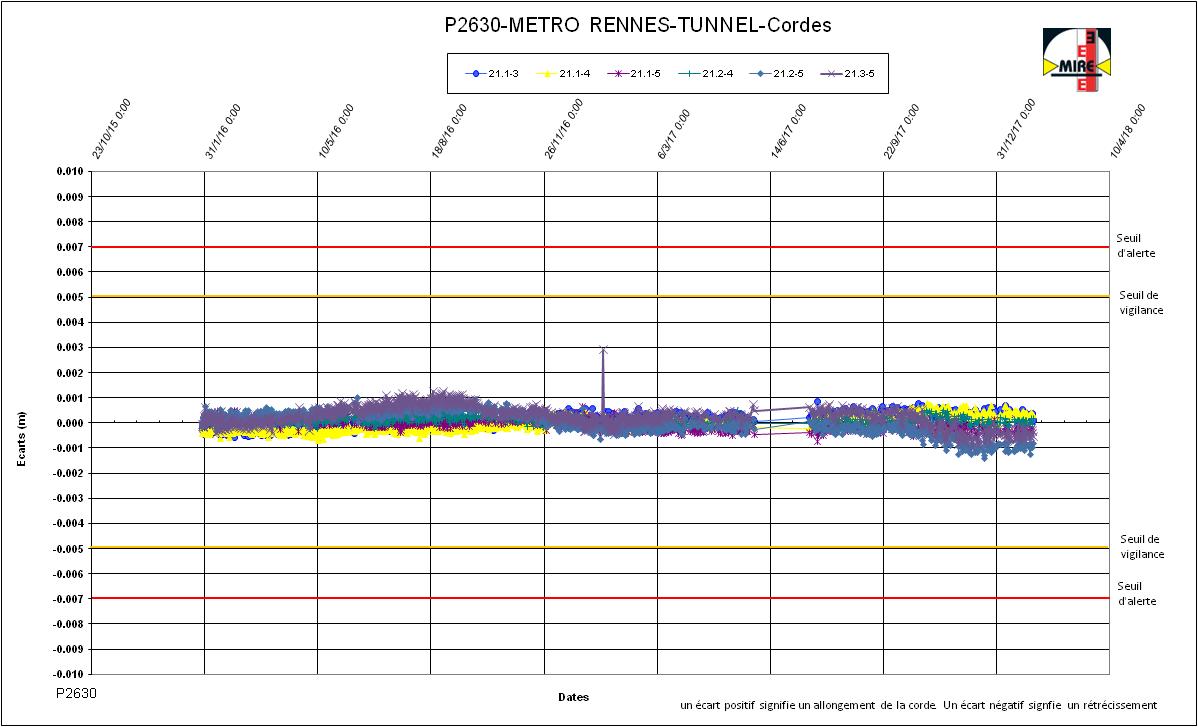Select the 21.1-3 legend entry
The height and width of the screenshot is (727, 1198).
pyautogui.click(x=492, y=73)
